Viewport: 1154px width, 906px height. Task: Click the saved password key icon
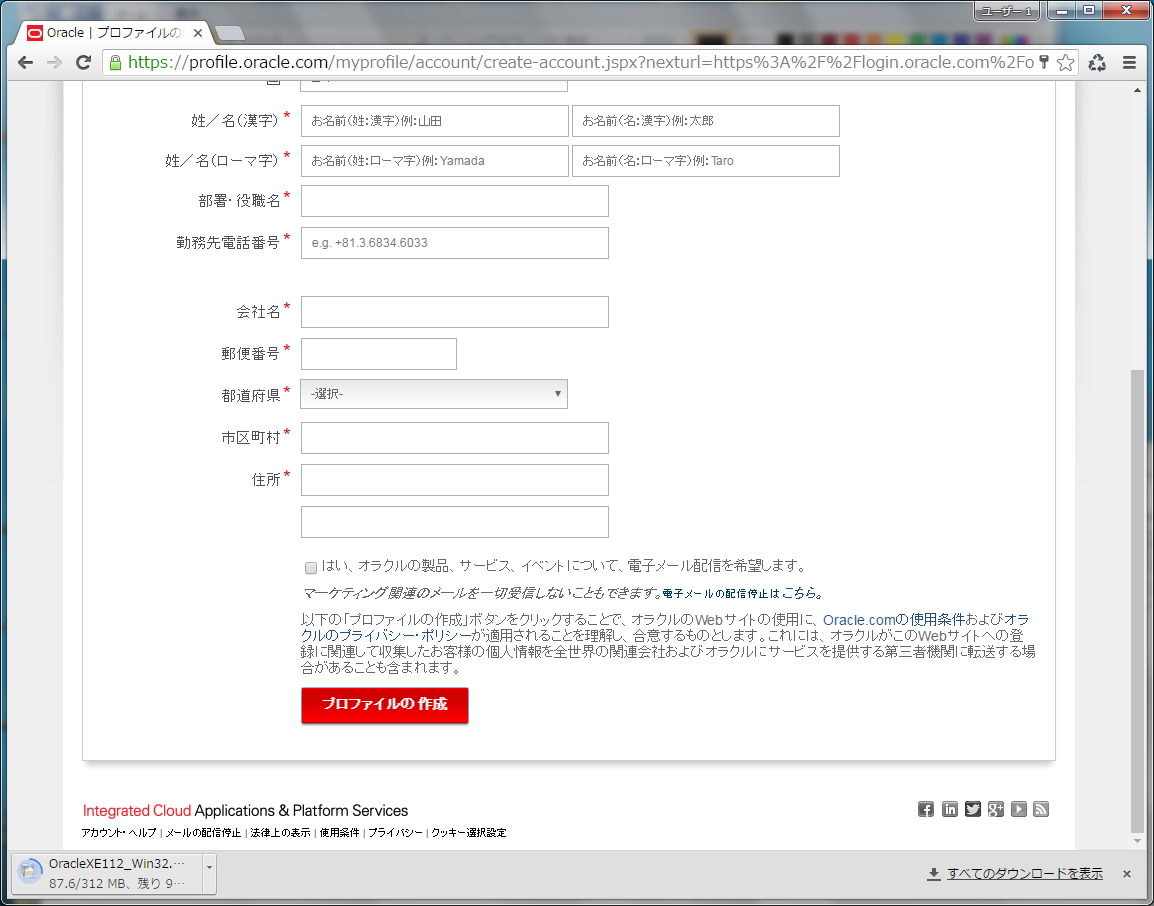(1044, 63)
